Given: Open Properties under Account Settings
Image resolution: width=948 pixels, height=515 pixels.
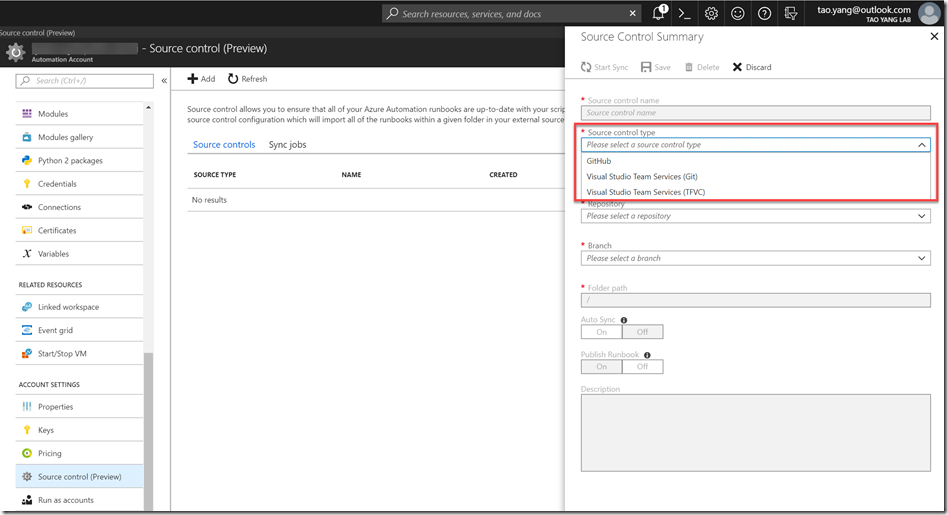Looking at the screenshot, I should [79, 407].
